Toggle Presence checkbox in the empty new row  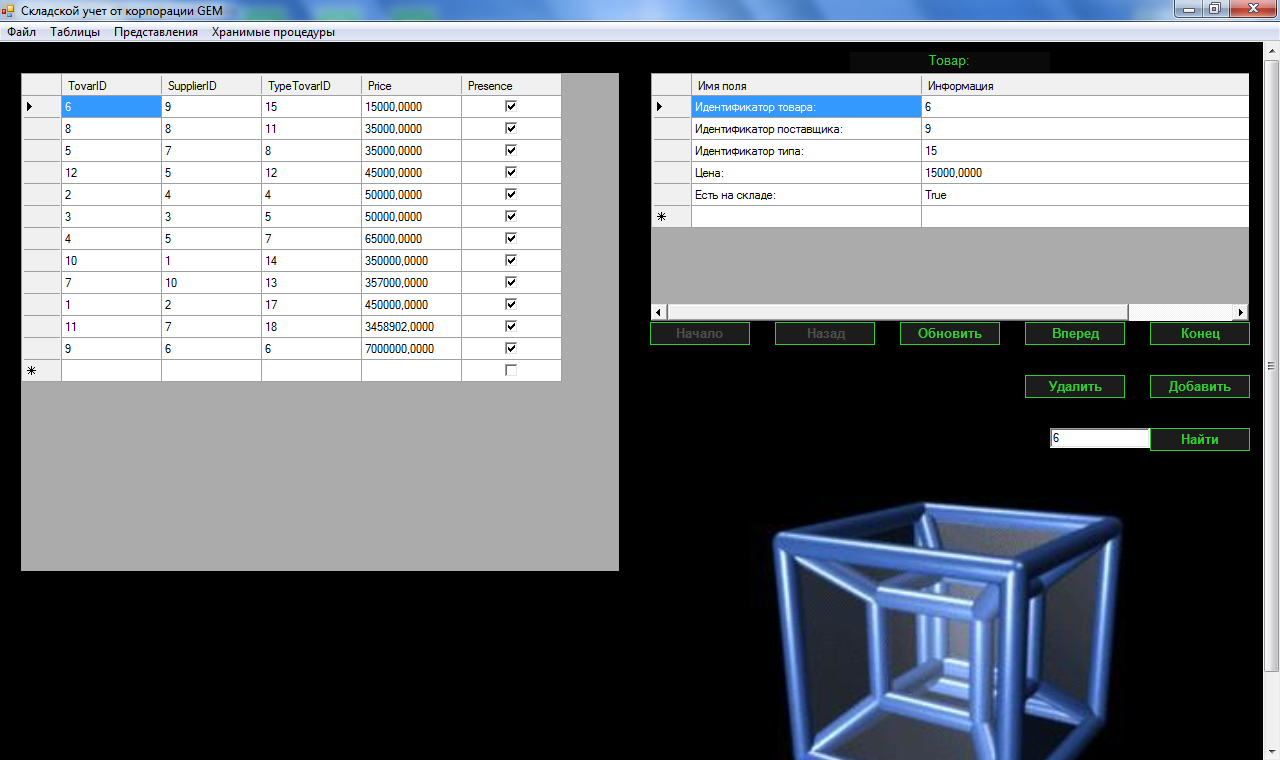click(x=511, y=370)
